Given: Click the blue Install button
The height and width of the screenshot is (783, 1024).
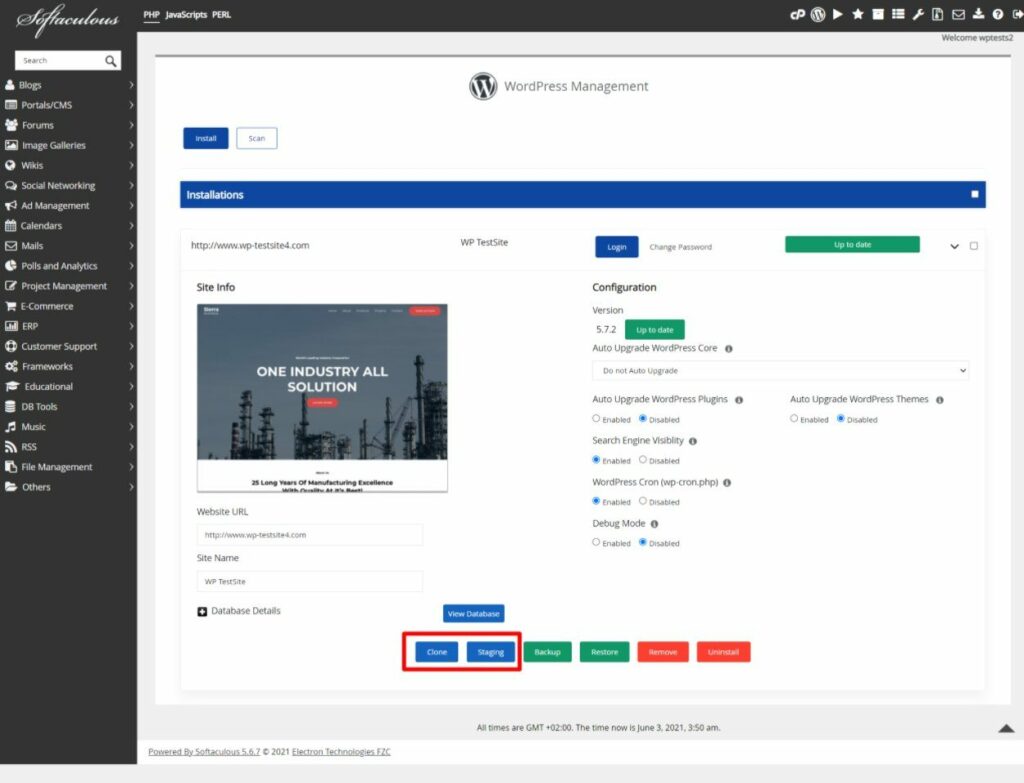Looking at the screenshot, I should click(206, 138).
